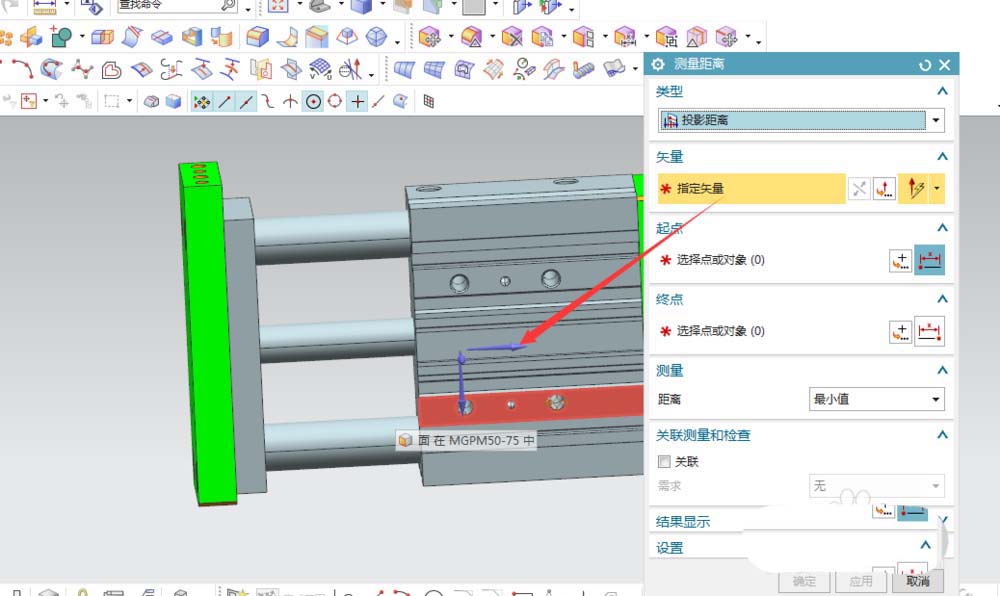
Task: Toggle the Existing Point snap icon
Action: coord(358,101)
